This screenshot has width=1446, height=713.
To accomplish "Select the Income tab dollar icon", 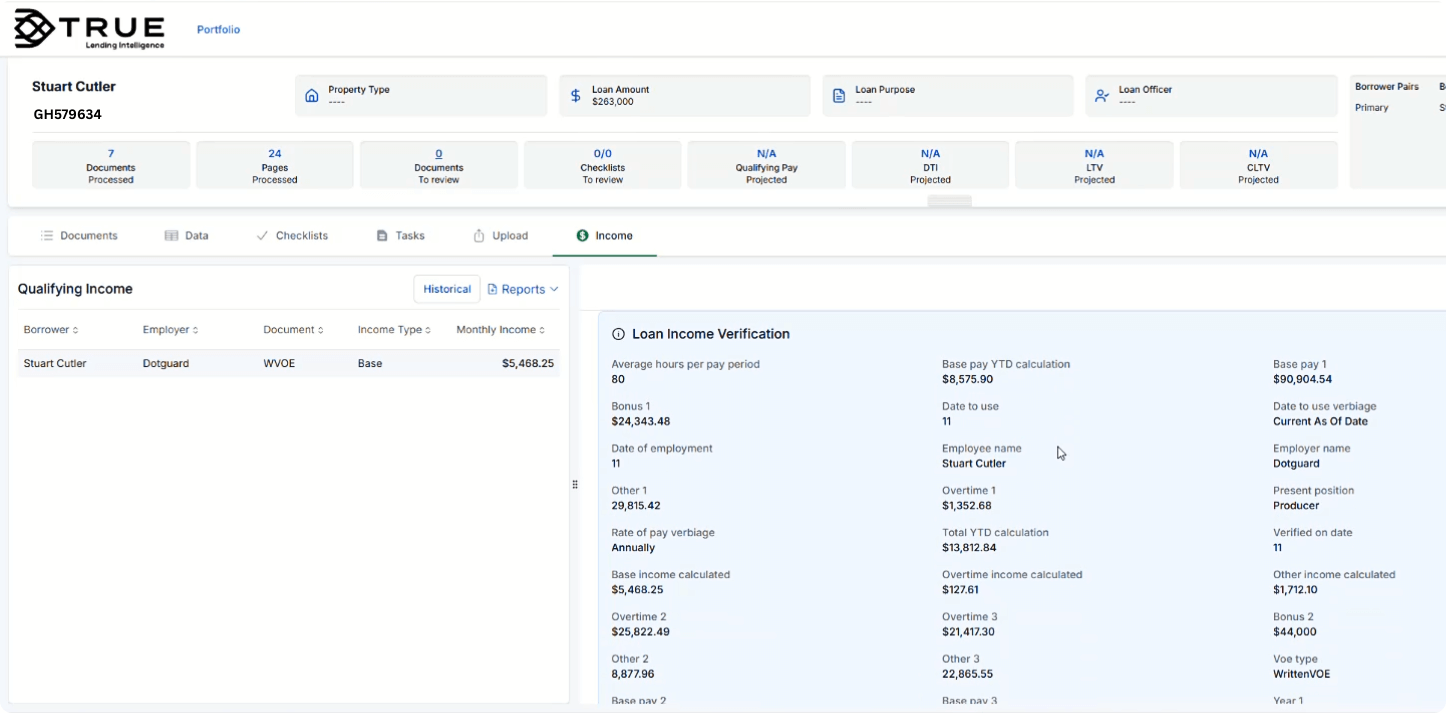I will click(x=582, y=236).
